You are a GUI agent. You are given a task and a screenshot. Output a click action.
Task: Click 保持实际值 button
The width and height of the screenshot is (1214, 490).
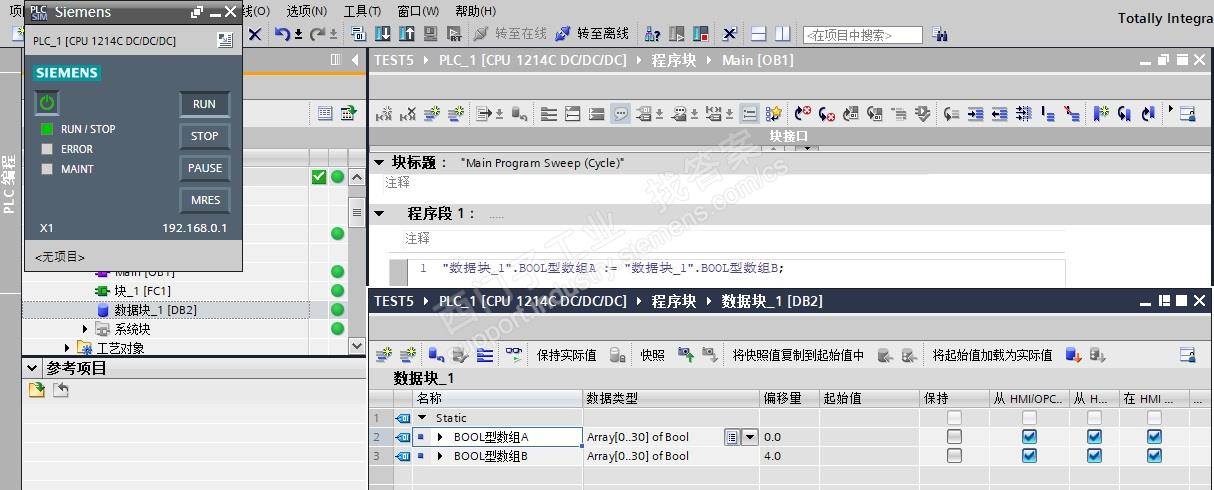(x=566, y=355)
